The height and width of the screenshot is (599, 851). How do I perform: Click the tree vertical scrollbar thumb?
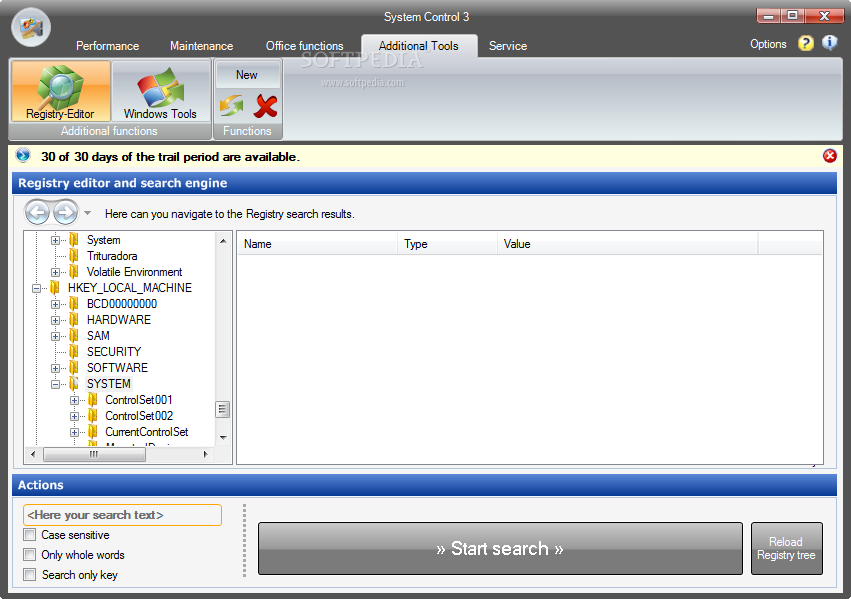click(x=223, y=409)
